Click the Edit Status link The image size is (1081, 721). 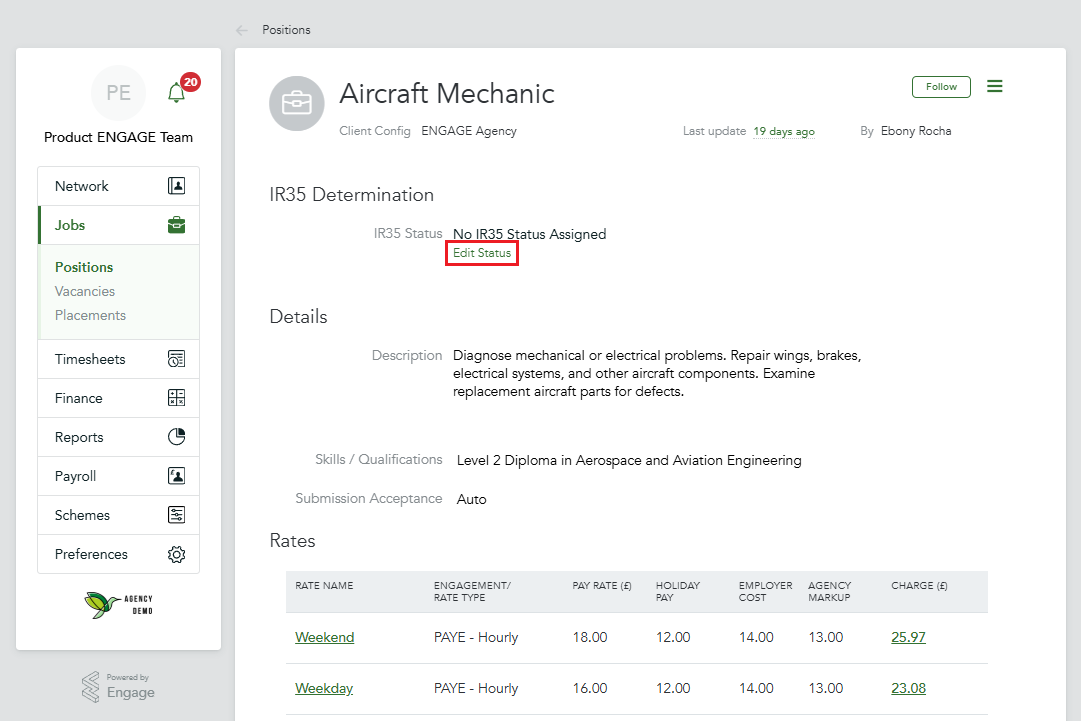482,253
